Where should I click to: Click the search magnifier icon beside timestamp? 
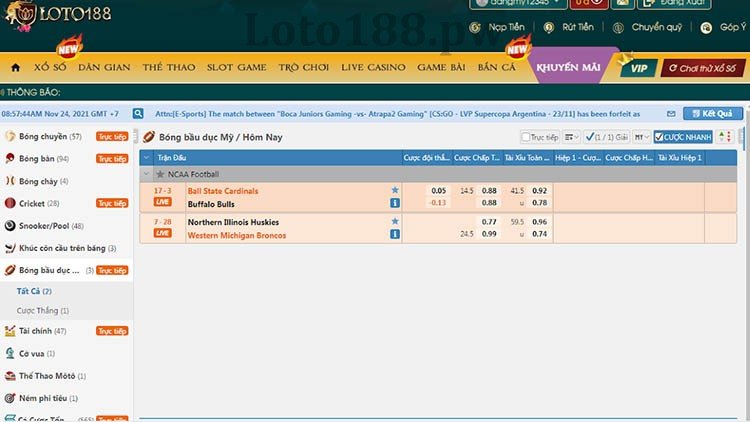[138, 114]
